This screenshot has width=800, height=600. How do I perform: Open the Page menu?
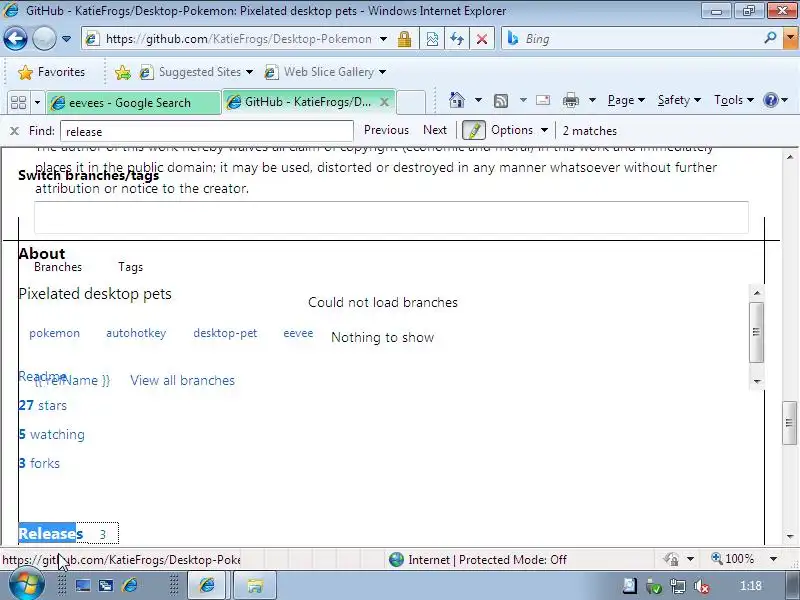pos(626,100)
